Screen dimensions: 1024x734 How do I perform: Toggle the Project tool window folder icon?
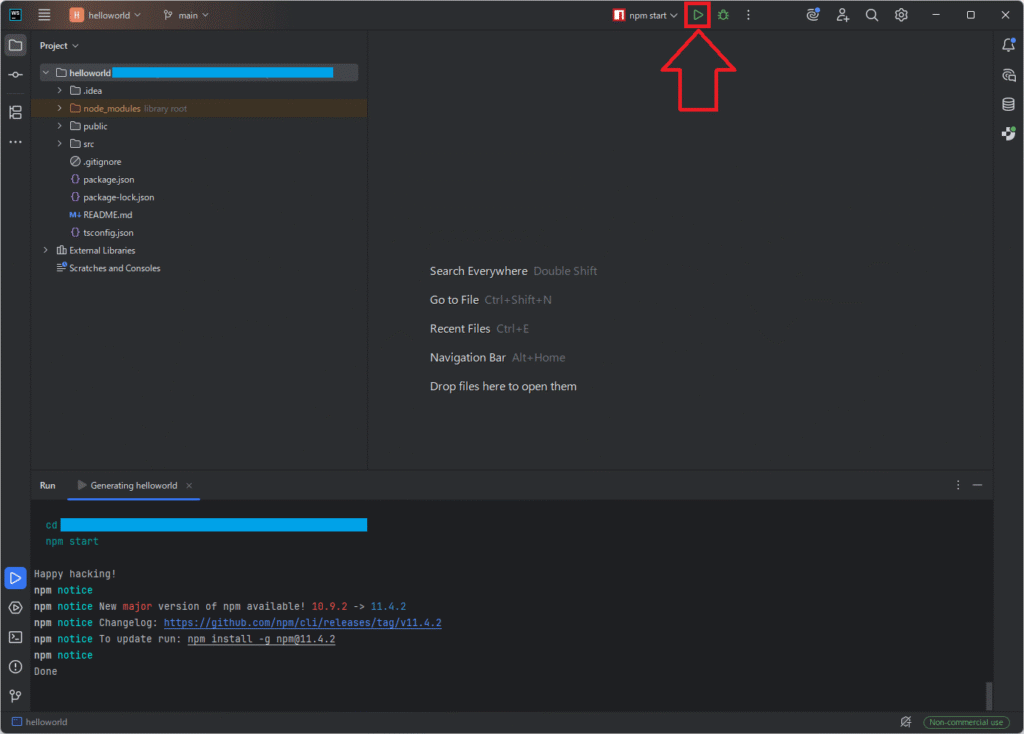15,45
